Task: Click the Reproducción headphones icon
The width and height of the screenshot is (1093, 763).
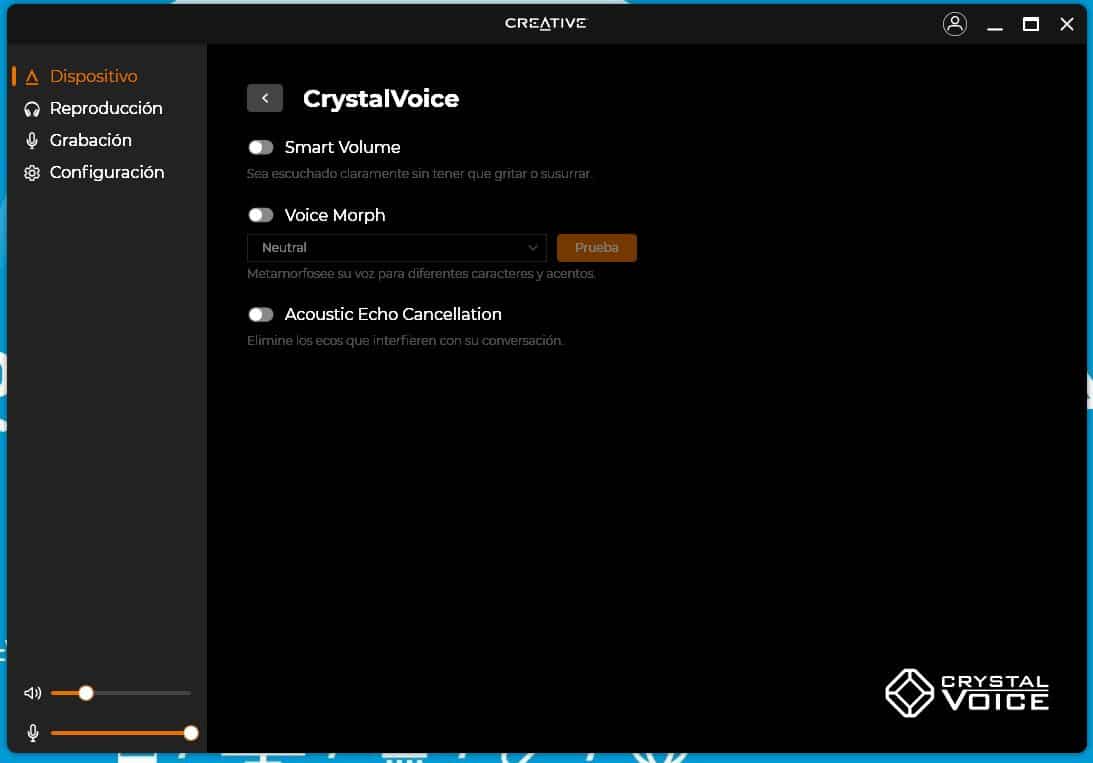Action: pyautogui.click(x=32, y=109)
